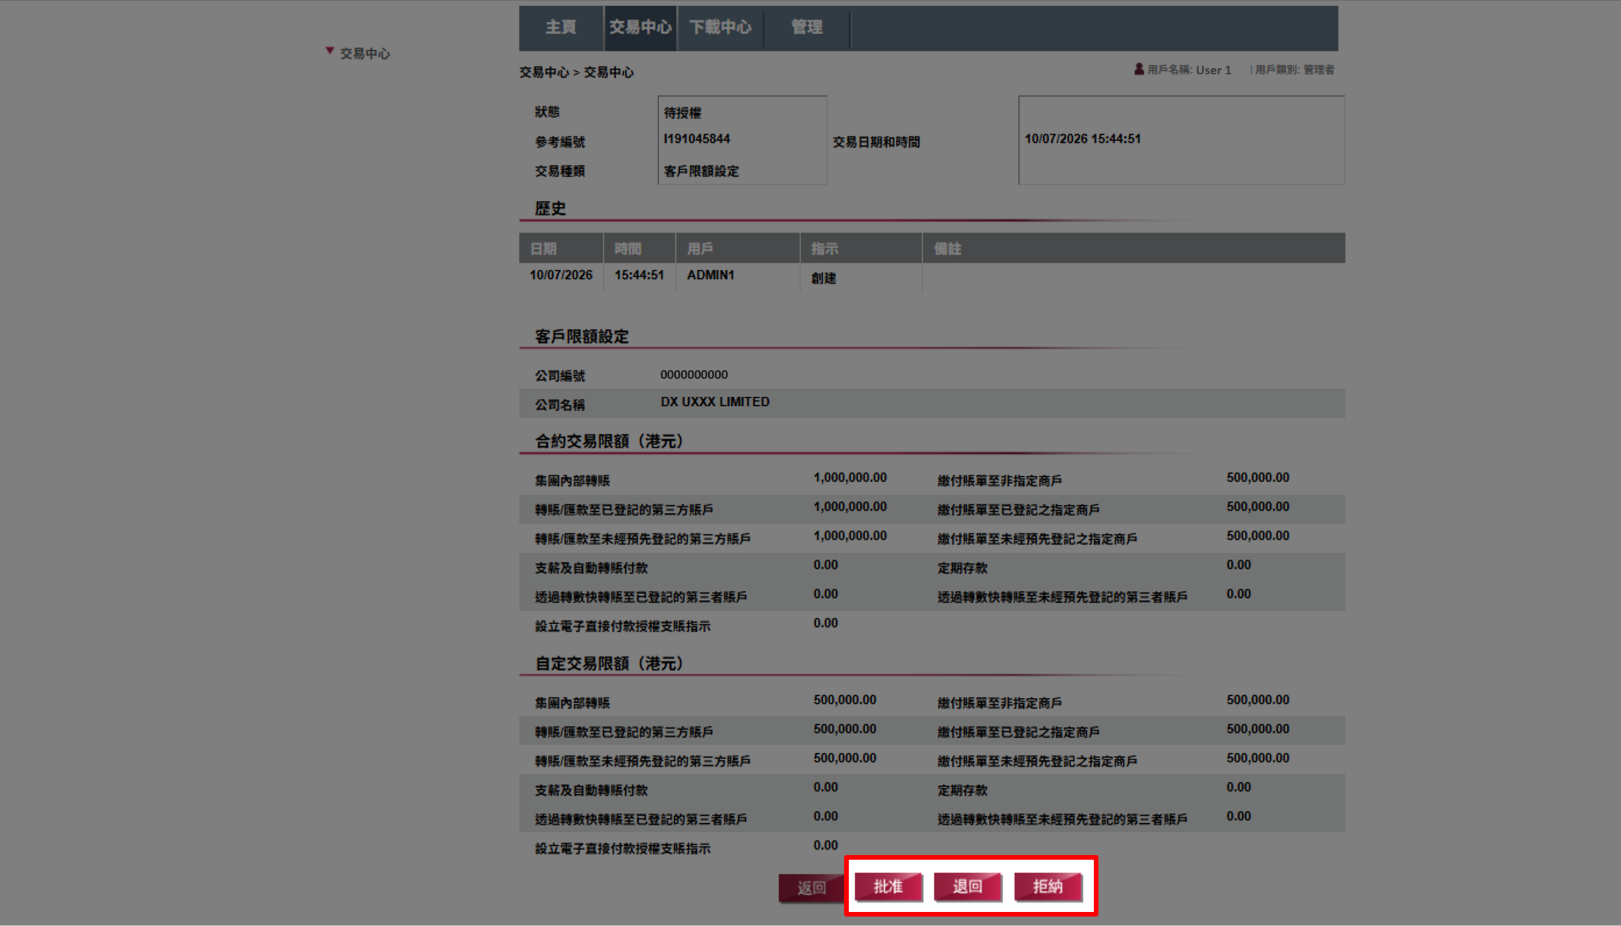Select the ADMIN1 history row entry
The width and height of the screenshot is (1621, 926).
710,276
